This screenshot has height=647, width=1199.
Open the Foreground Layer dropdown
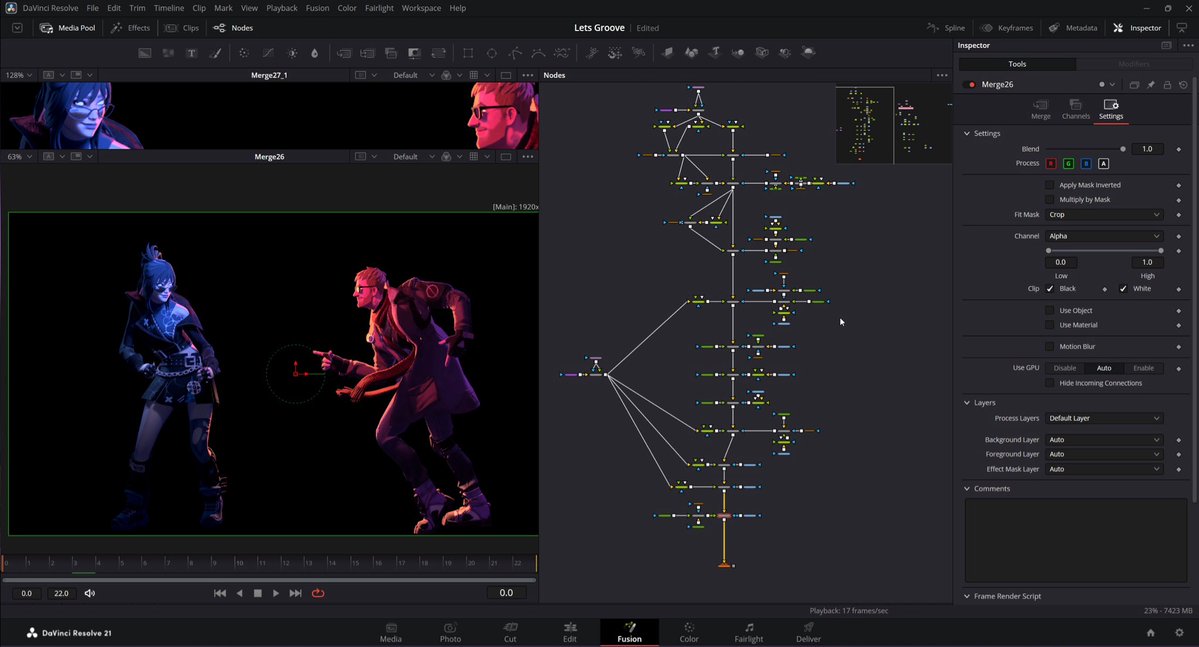coord(1103,454)
